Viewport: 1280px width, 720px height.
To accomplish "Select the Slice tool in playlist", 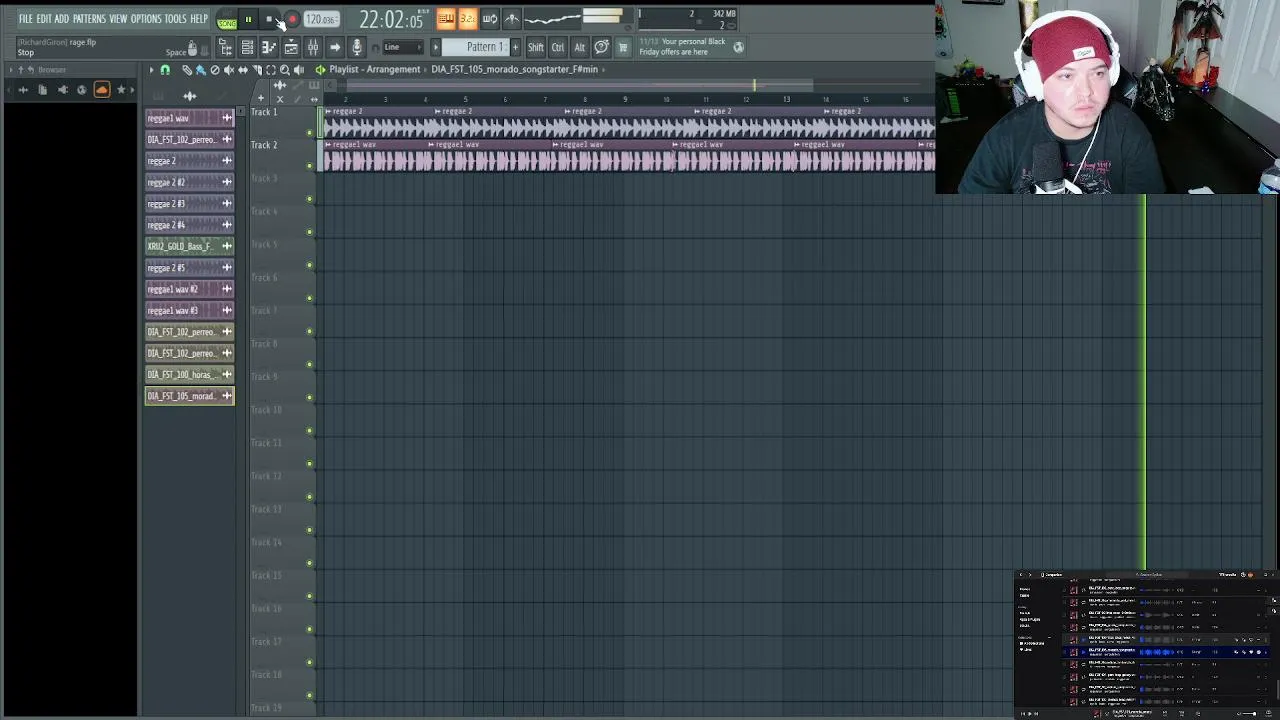I will coord(257,70).
